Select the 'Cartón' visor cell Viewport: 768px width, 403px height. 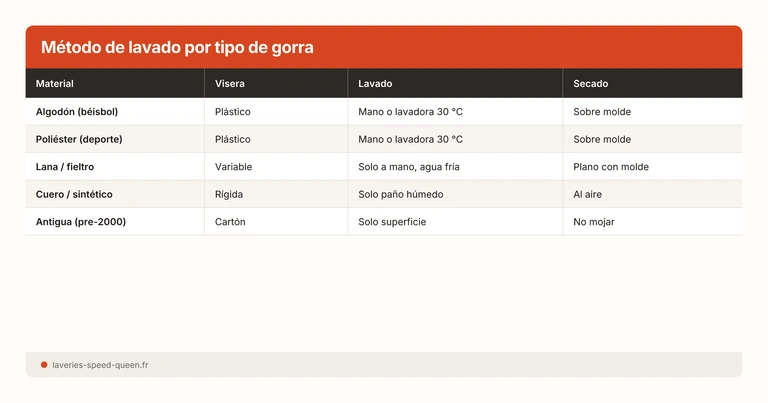point(230,221)
